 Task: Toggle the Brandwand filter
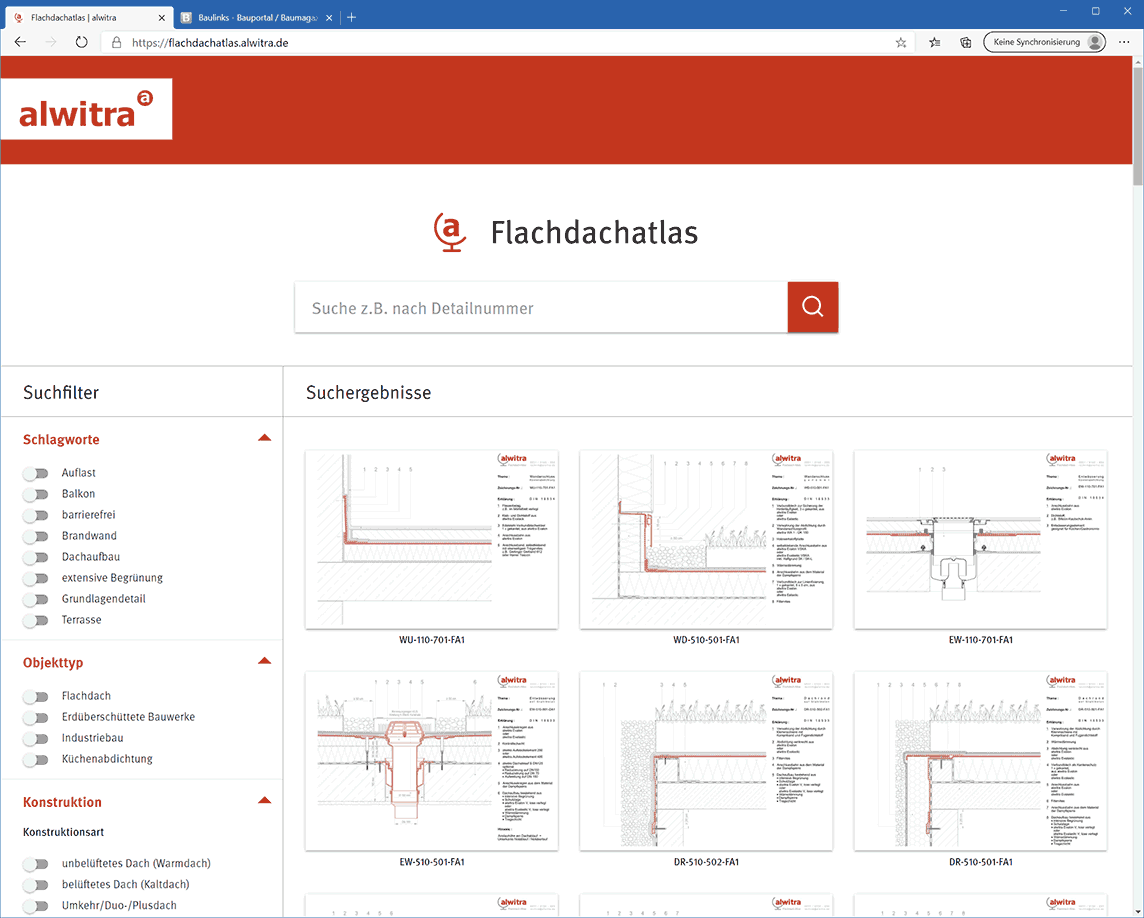pos(35,536)
